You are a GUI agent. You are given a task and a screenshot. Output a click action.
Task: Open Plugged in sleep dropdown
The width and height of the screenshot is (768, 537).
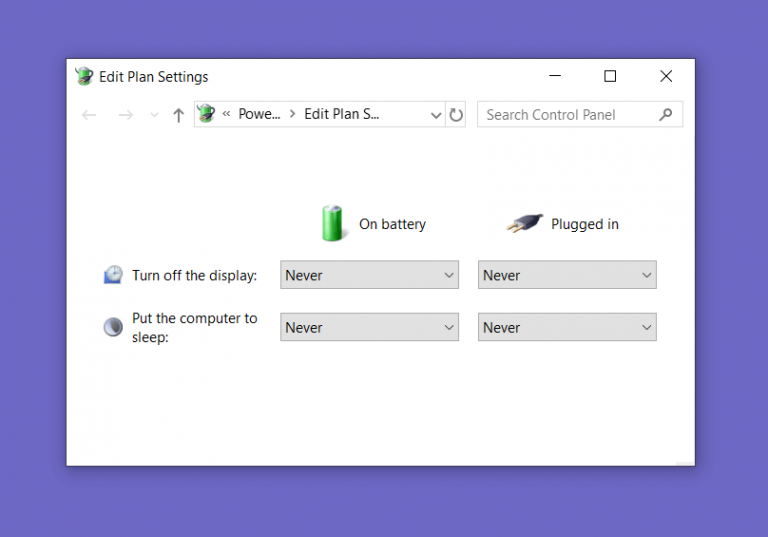click(x=567, y=327)
